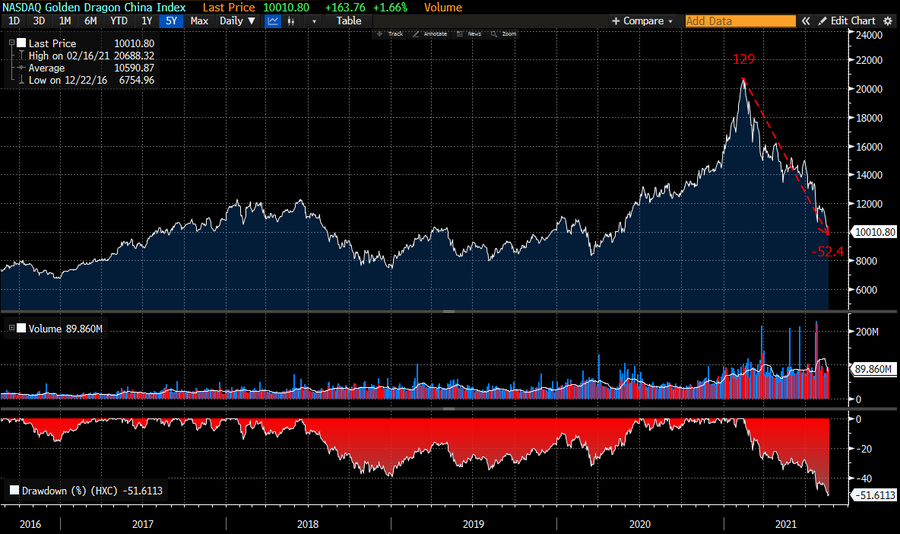Click the +163.76 net change value

(x=345, y=7)
